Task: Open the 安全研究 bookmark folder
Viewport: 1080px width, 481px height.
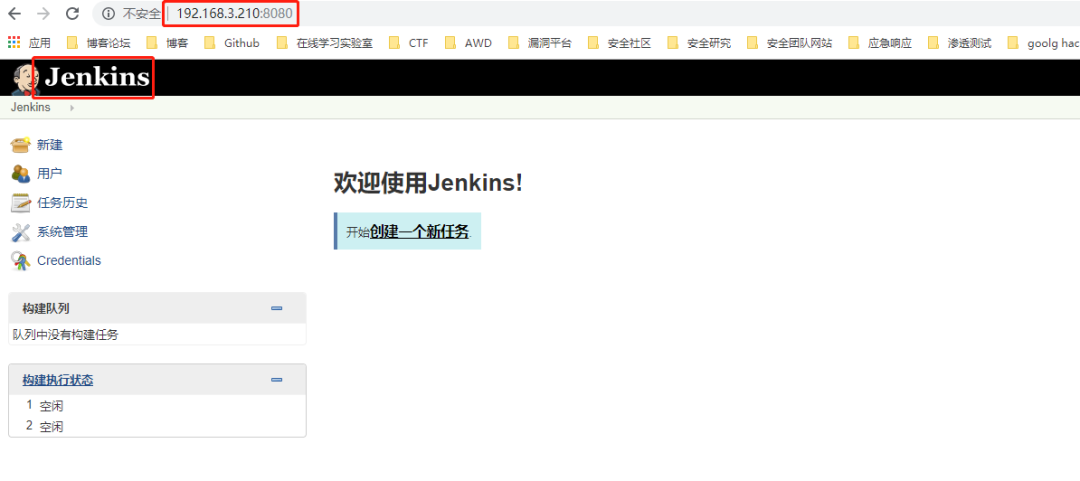Action: (699, 43)
